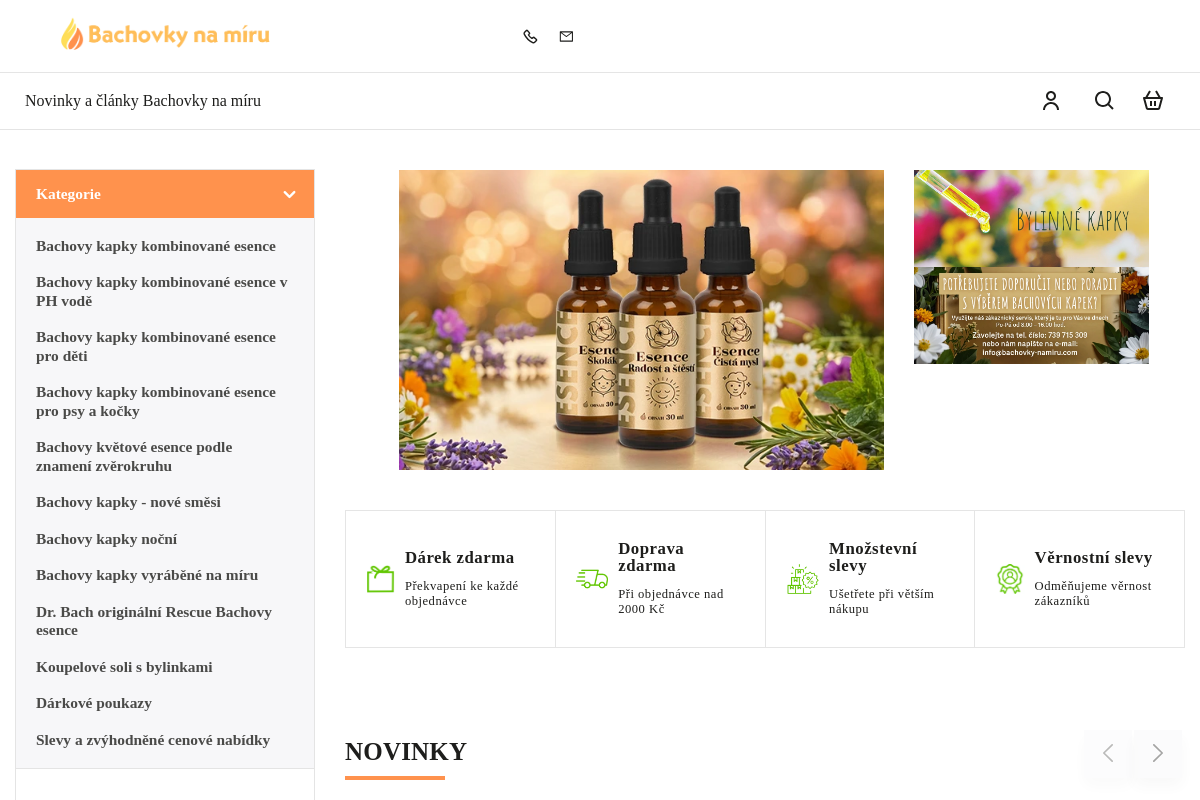Collapse the Kategorie panel chevron
This screenshot has width=1200, height=800.
pyautogui.click(x=290, y=194)
